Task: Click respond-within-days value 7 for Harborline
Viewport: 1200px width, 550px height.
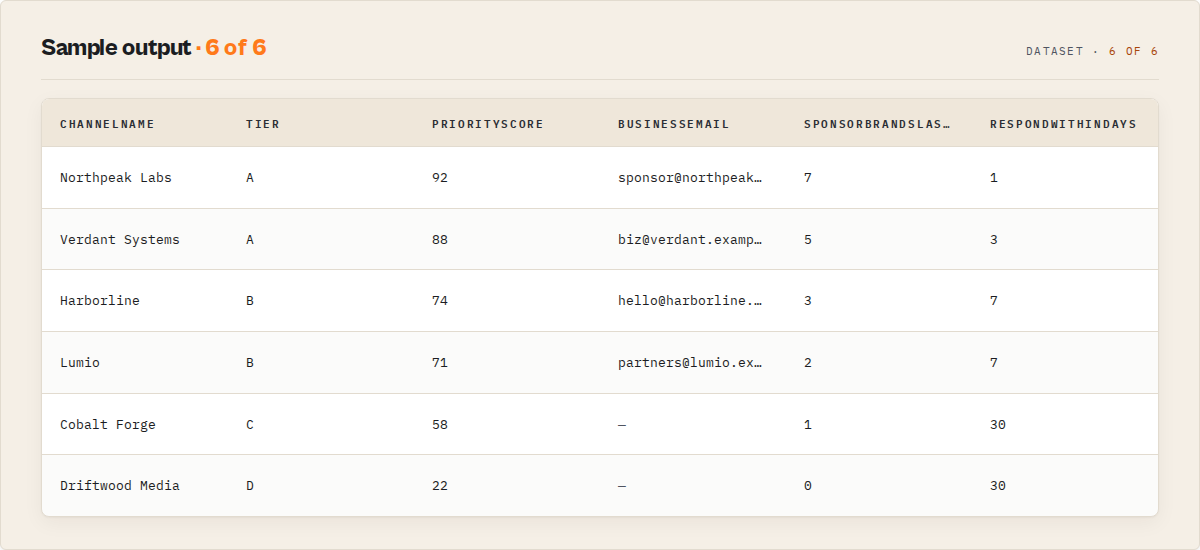Action: 994,301
